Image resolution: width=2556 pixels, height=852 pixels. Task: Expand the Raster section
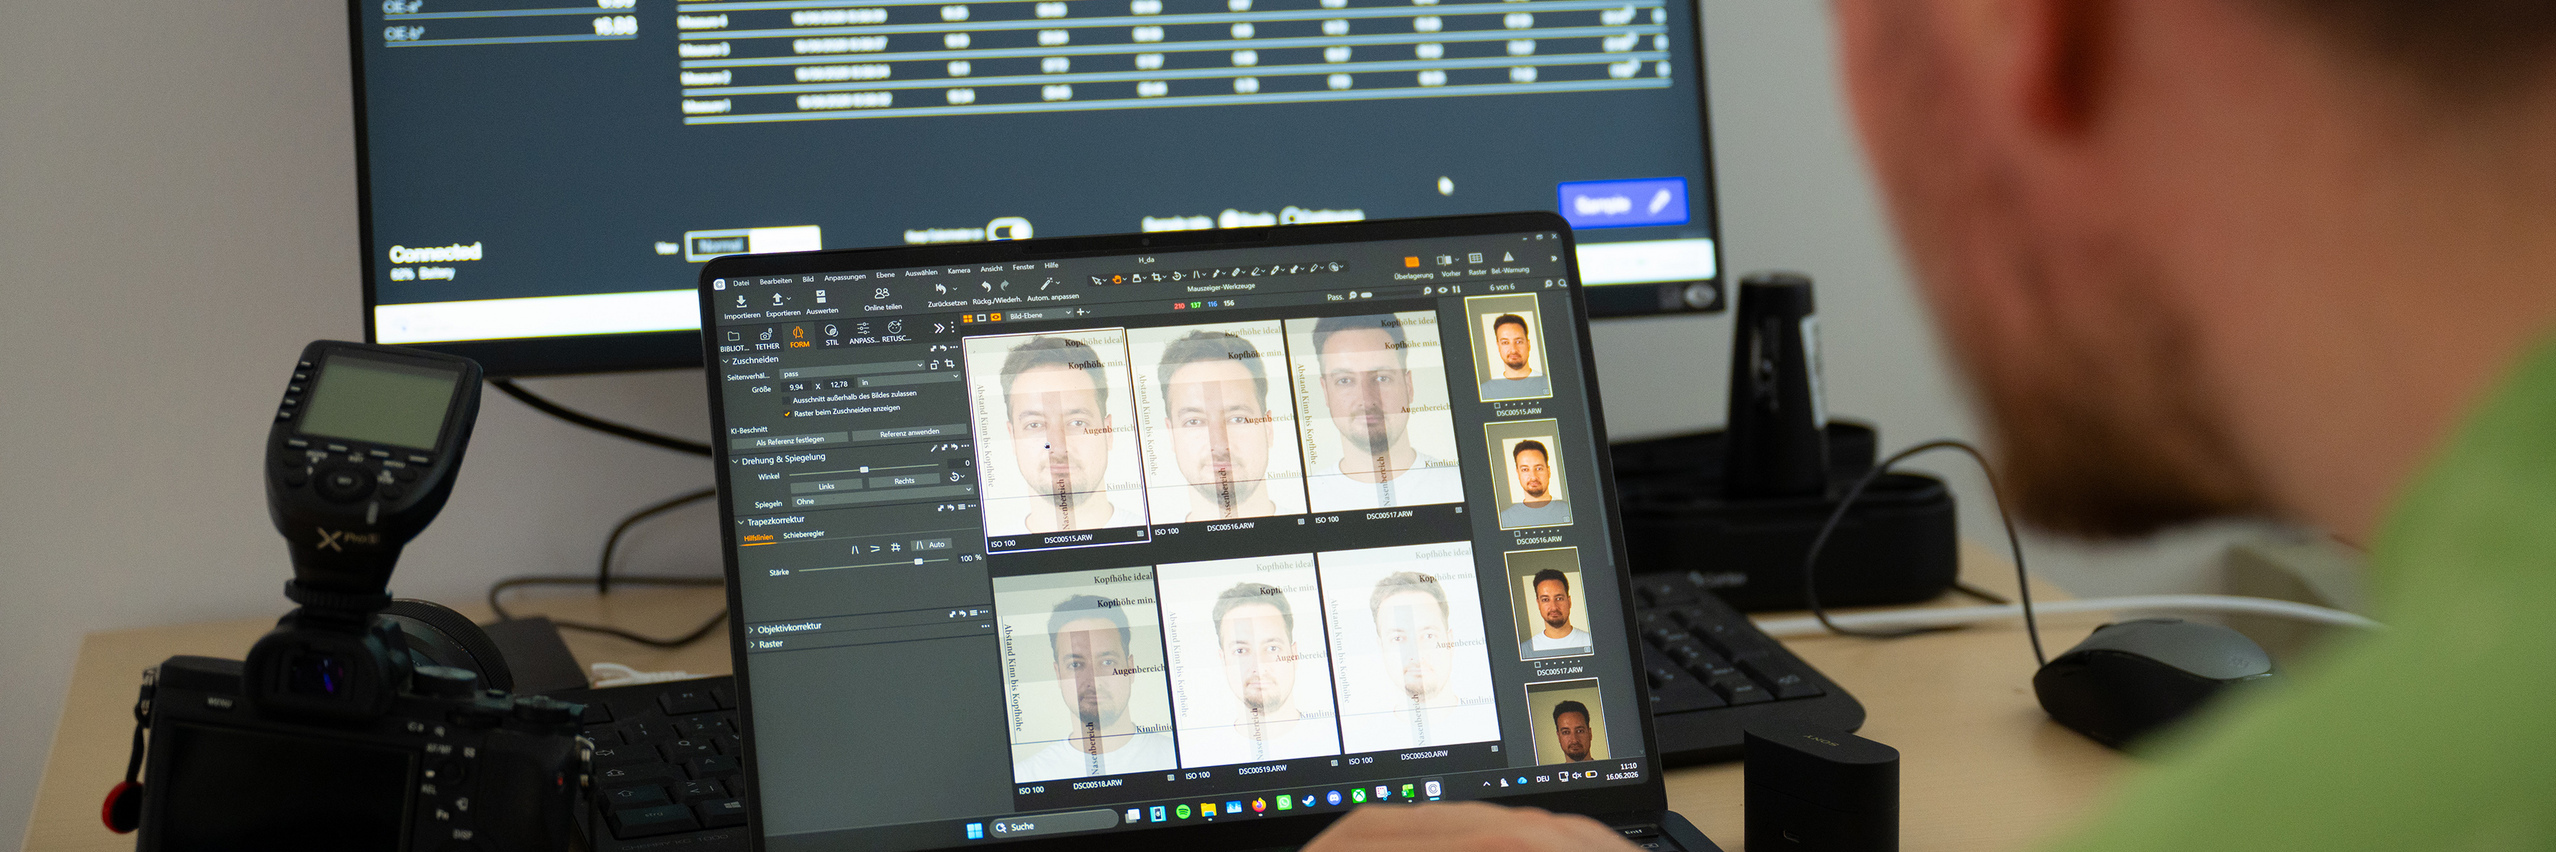click(x=752, y=644)
